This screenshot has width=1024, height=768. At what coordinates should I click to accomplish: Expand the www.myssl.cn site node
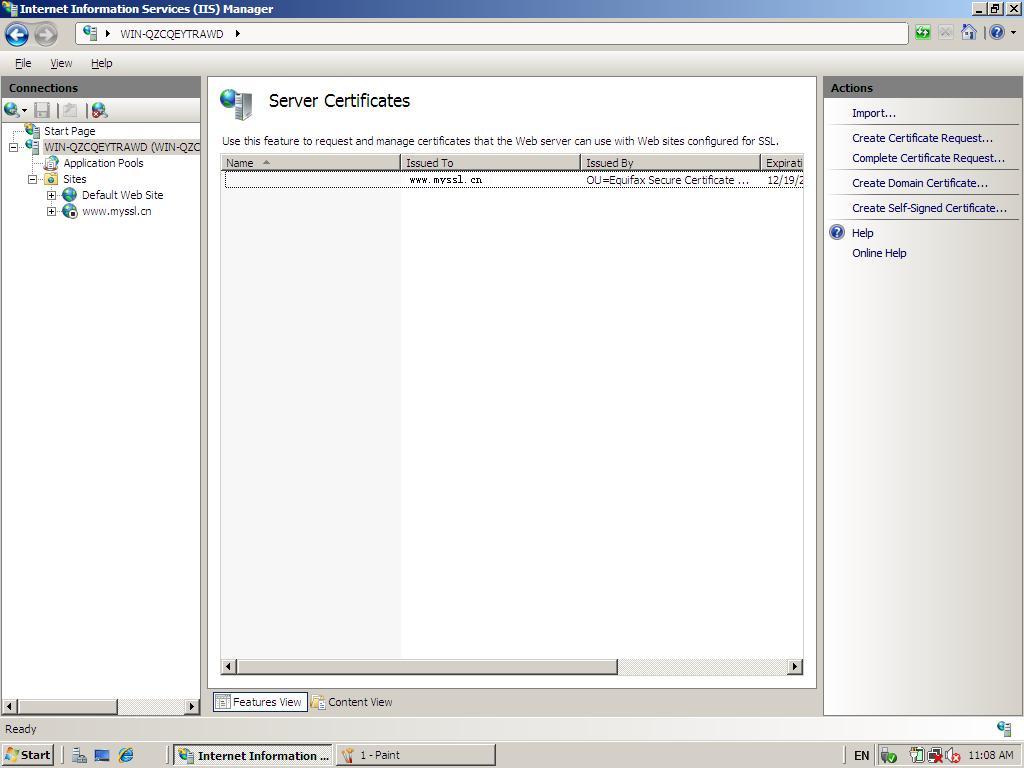point(52,211)
